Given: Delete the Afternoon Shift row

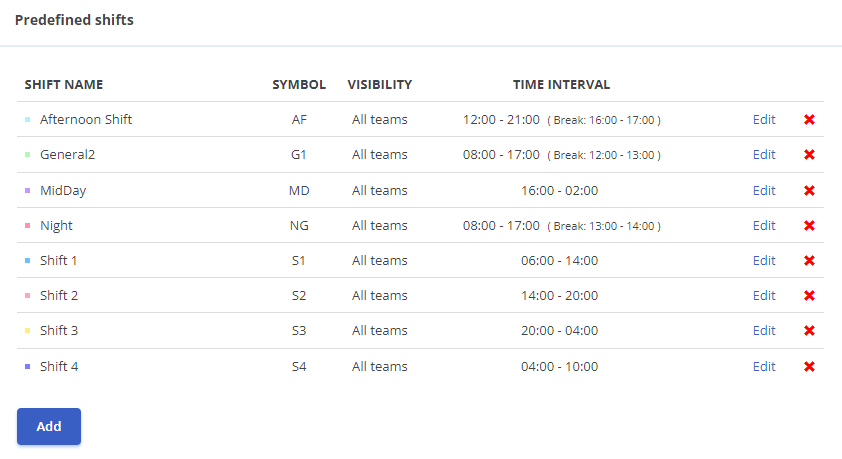Looking at the screenshot, I should [x=809, y=120].
